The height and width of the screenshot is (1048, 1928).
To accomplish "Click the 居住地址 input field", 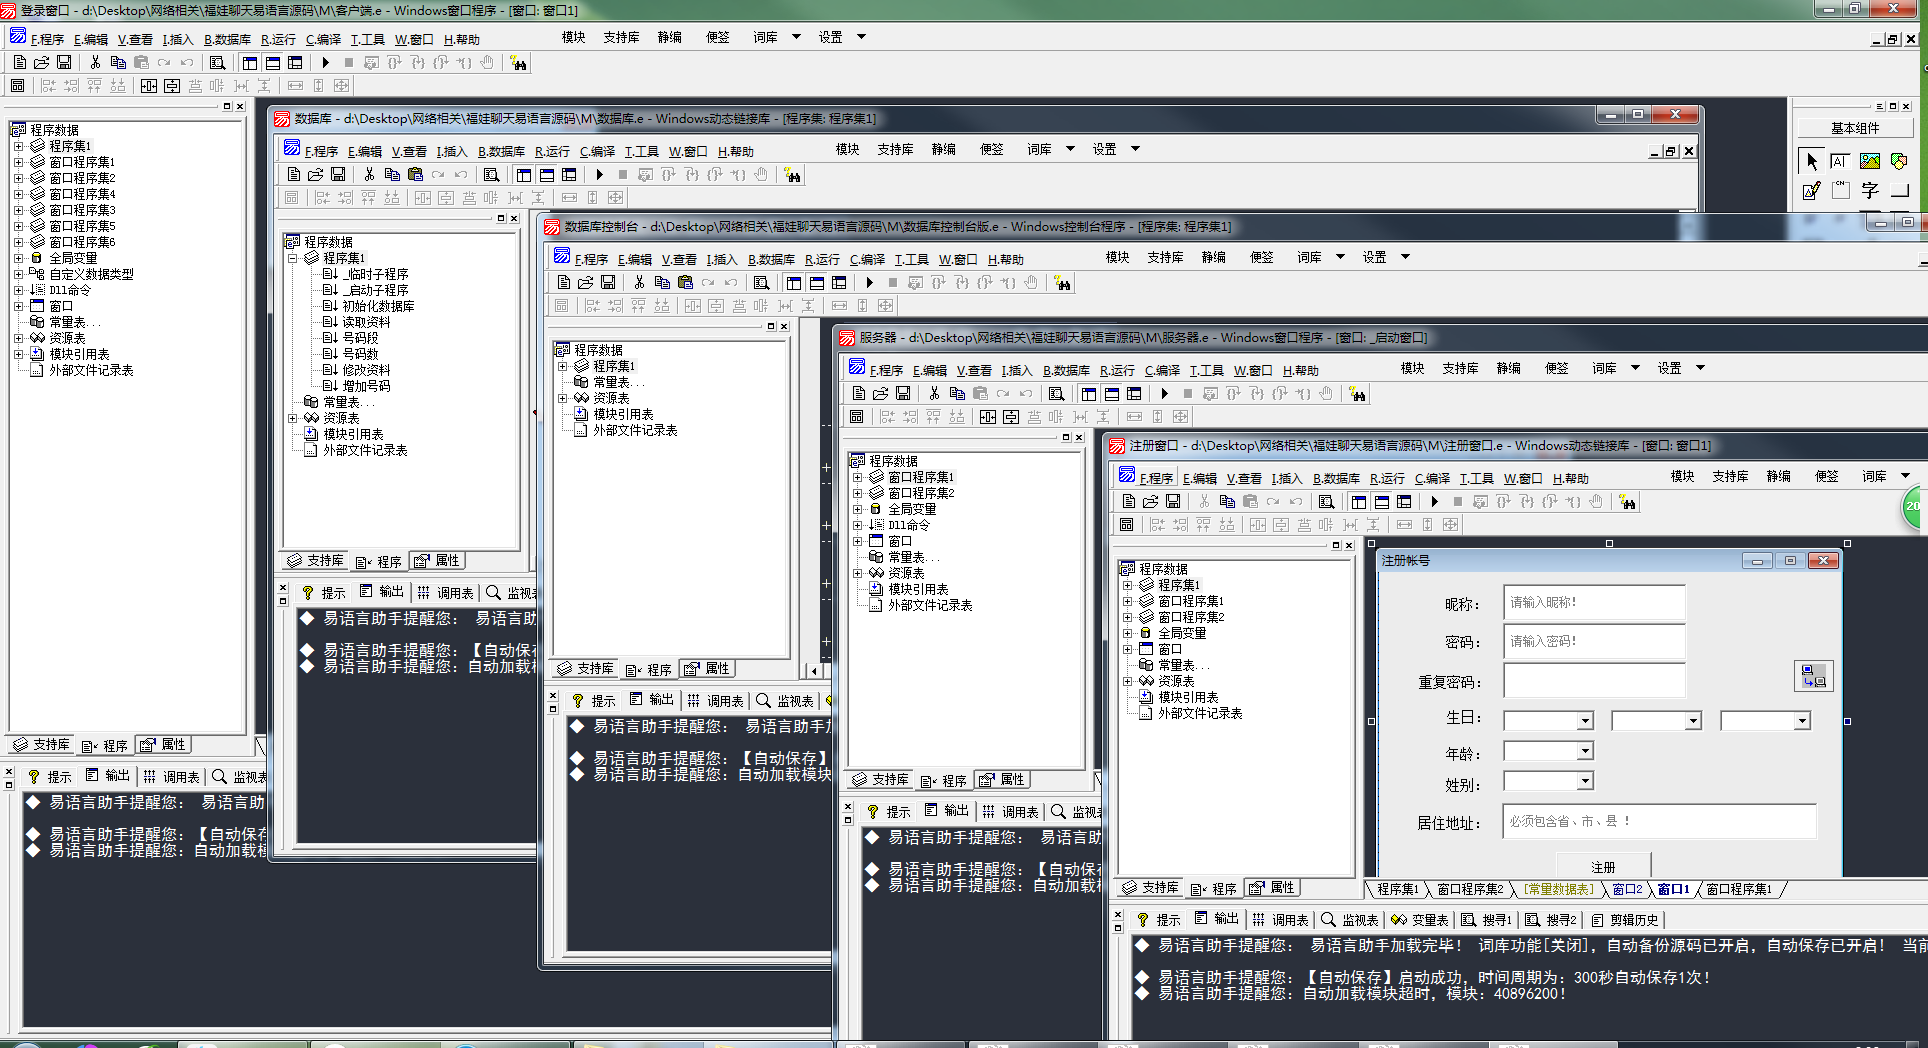I will click(1659, 821).
